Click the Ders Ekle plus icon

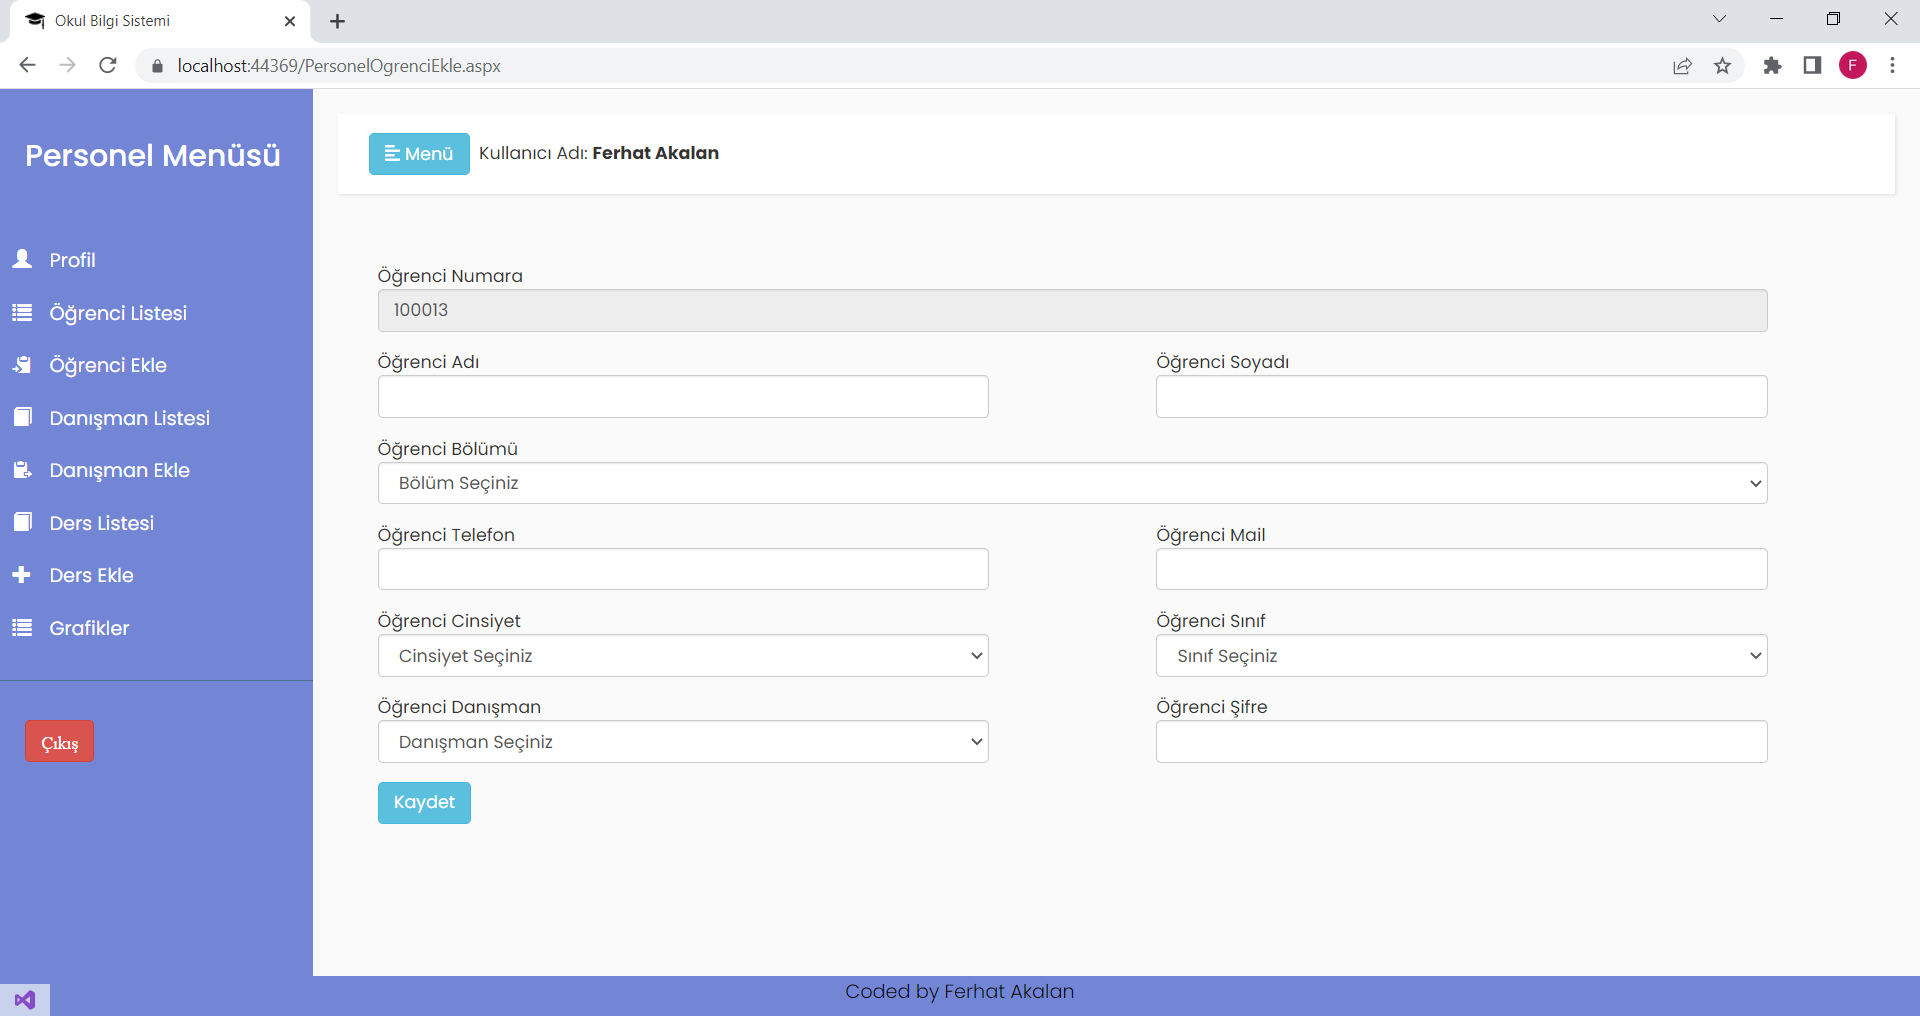point(21,574)
